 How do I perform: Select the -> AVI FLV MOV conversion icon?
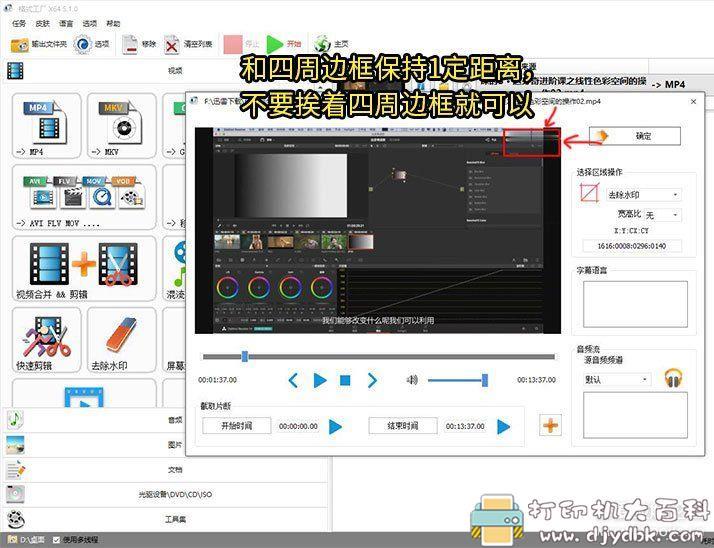[84, 197]
